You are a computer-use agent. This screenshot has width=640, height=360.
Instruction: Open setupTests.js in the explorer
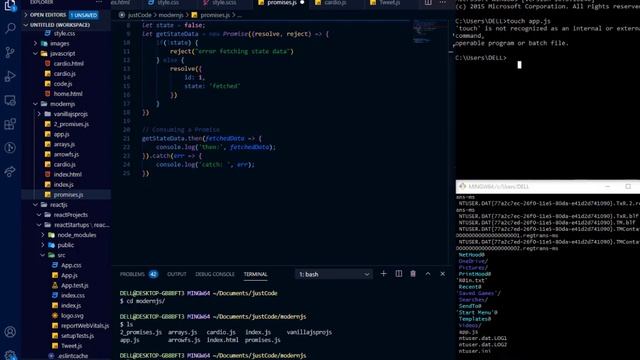[x=77, y=336]
